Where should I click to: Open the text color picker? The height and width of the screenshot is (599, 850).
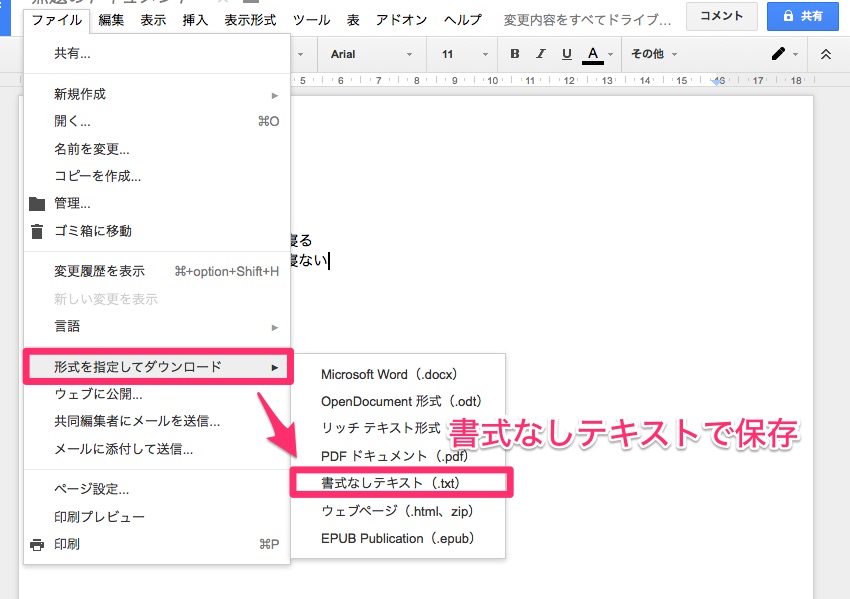(x=593, y=54)
